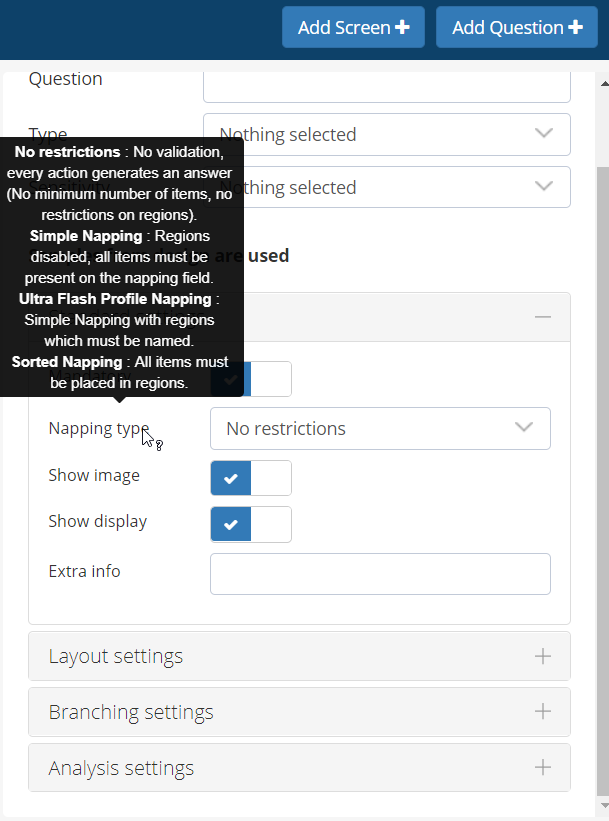Disable the Show display switch
Screen dimensions: 609x821
[x=250, y=524]
